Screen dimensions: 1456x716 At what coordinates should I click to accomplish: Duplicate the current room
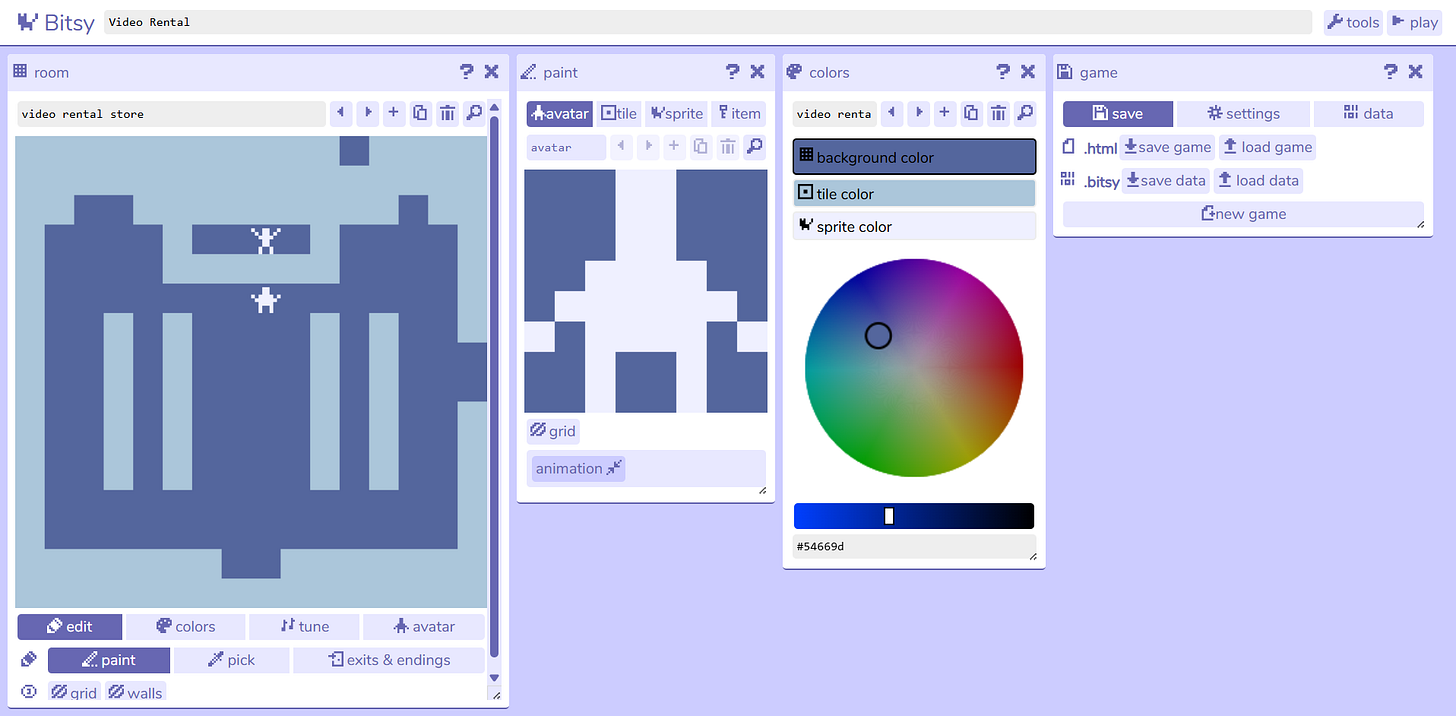(421, 113)
